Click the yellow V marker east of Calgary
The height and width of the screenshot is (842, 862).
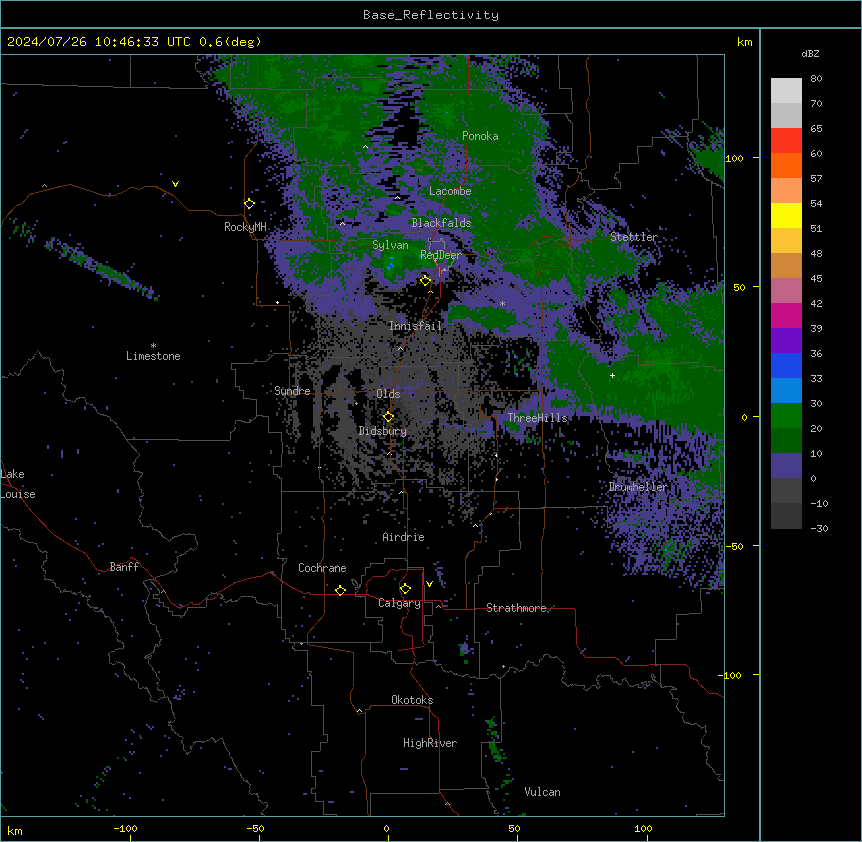point(429,584)
